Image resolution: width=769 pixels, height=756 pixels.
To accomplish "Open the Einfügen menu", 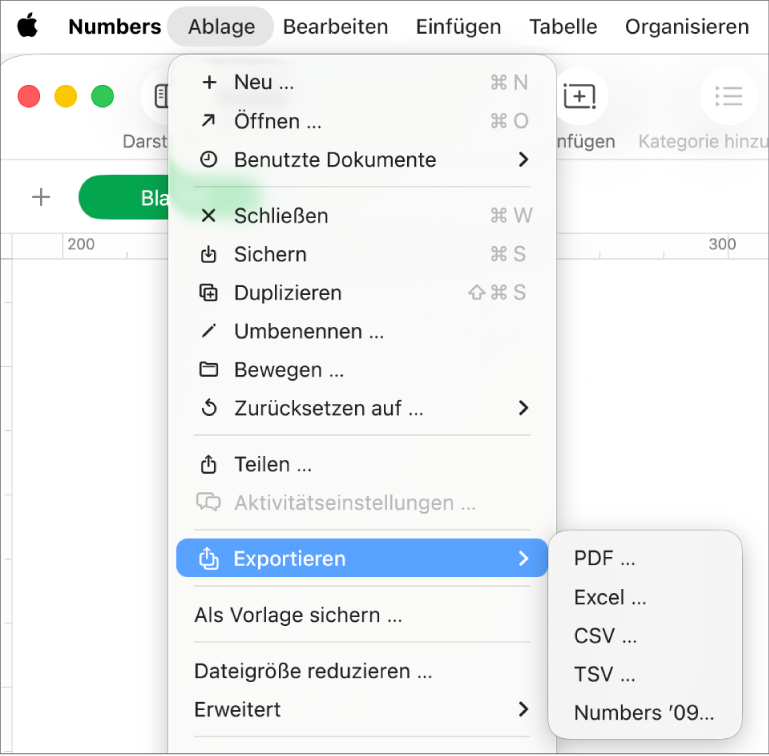I will coord(459,26).
